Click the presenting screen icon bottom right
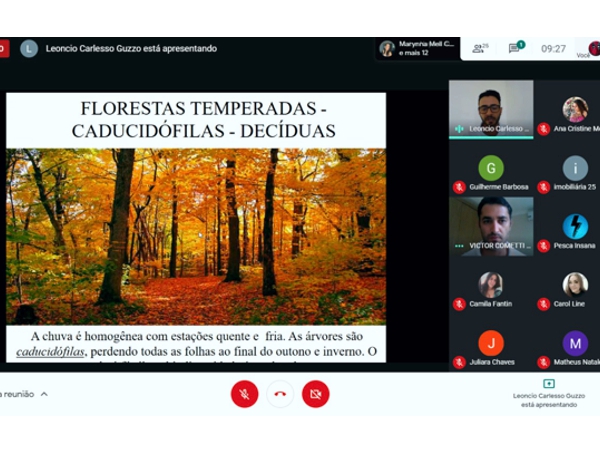 [549, 383]
